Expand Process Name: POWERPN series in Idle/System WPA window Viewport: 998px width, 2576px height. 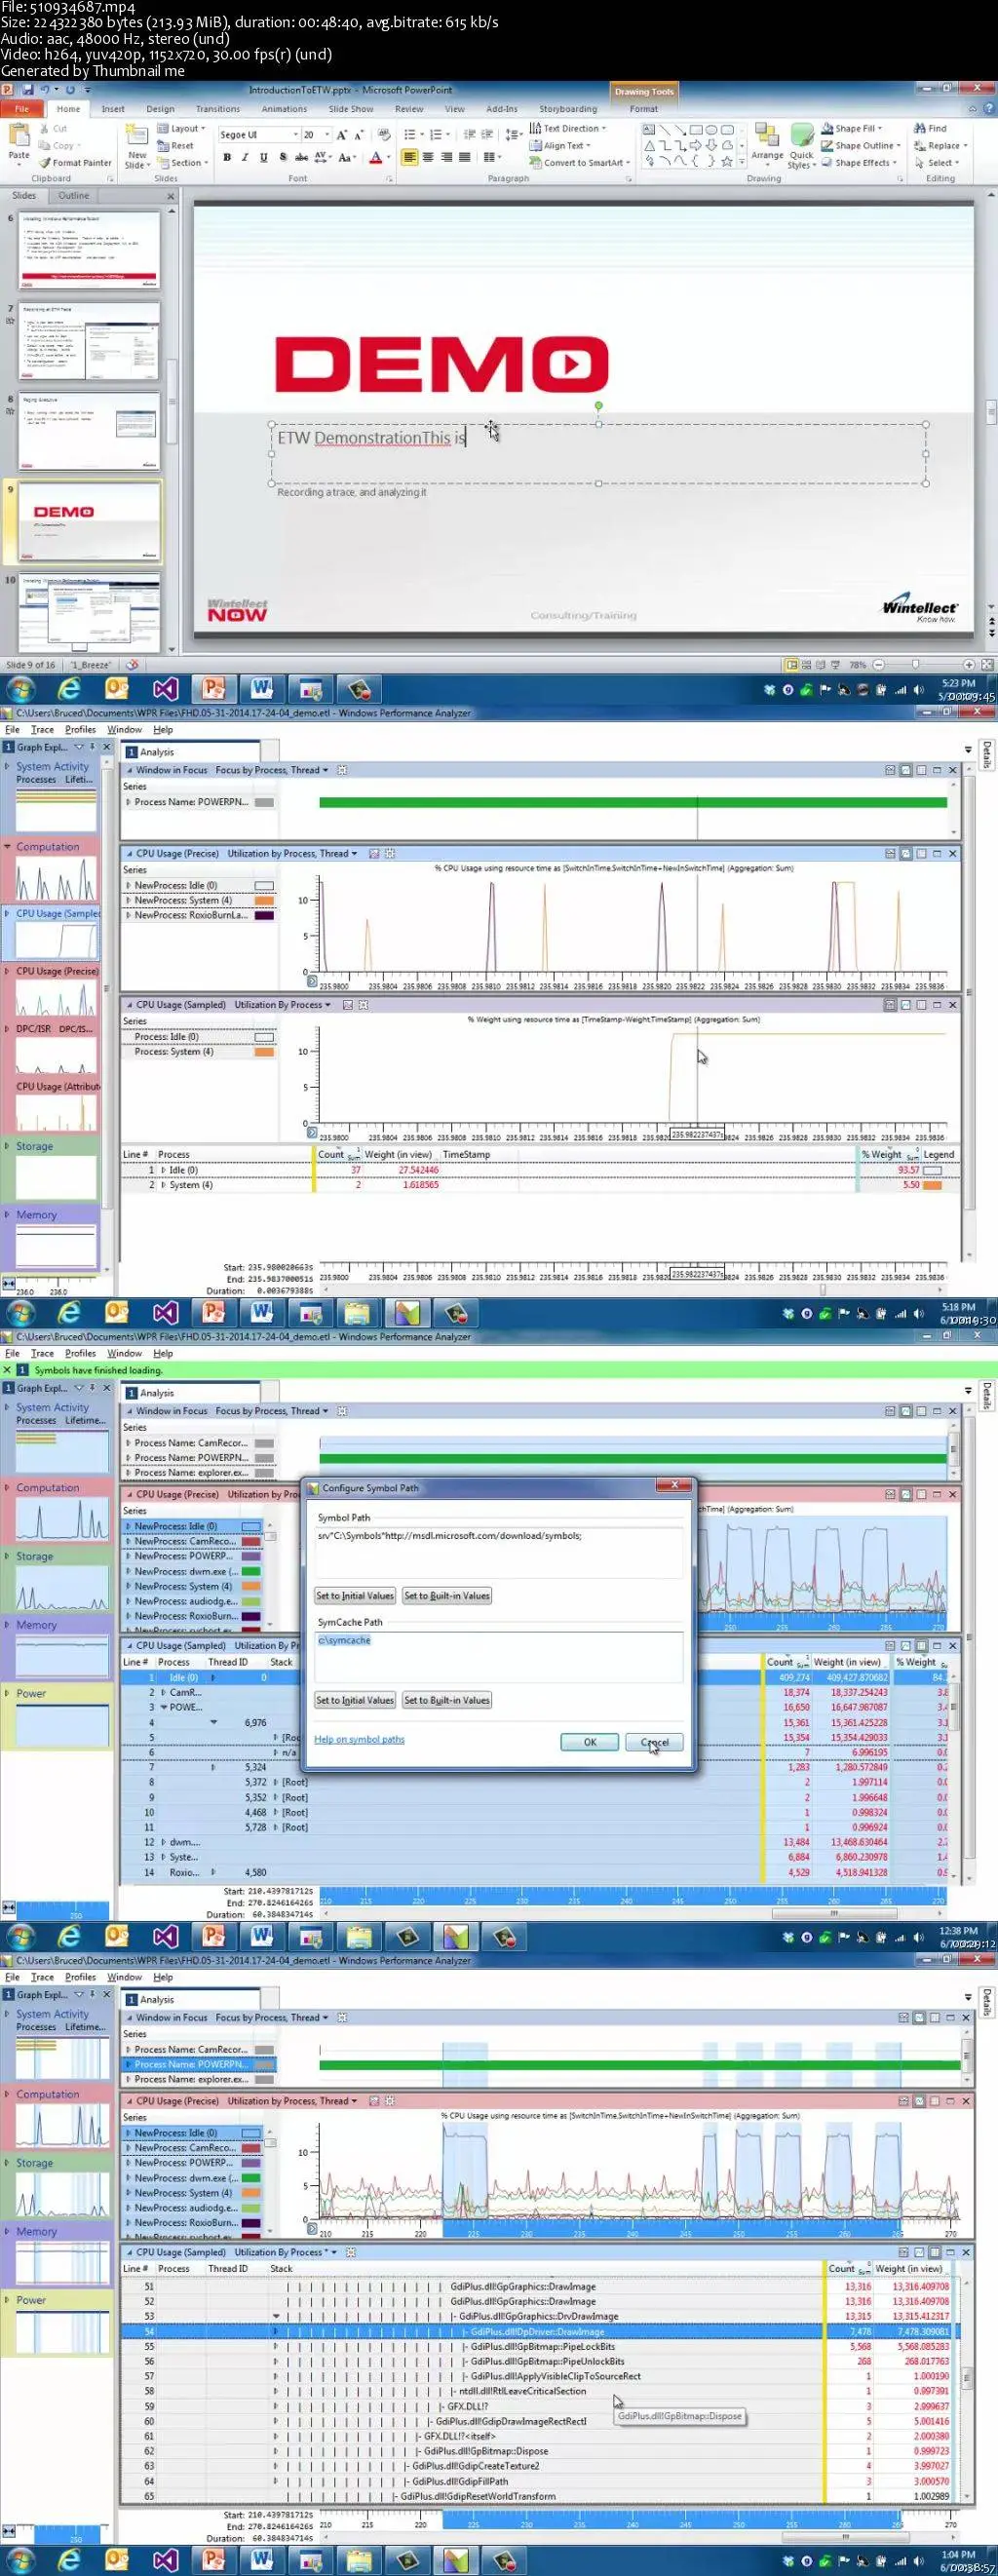(x=128, y=802)
